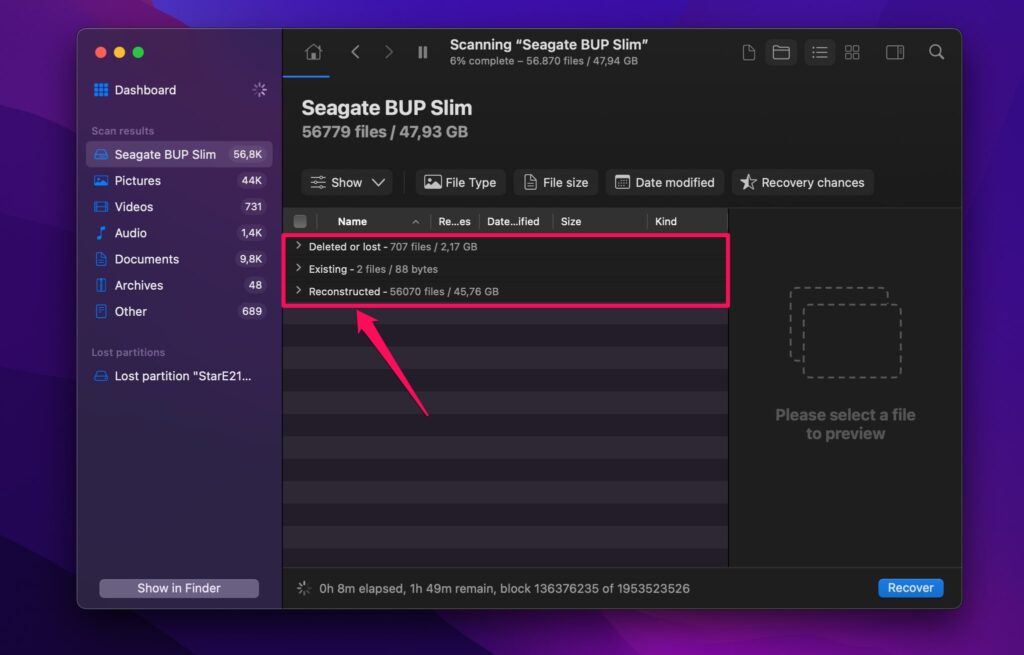
Task: Open the search magnifier
Action: click(936, 52)
